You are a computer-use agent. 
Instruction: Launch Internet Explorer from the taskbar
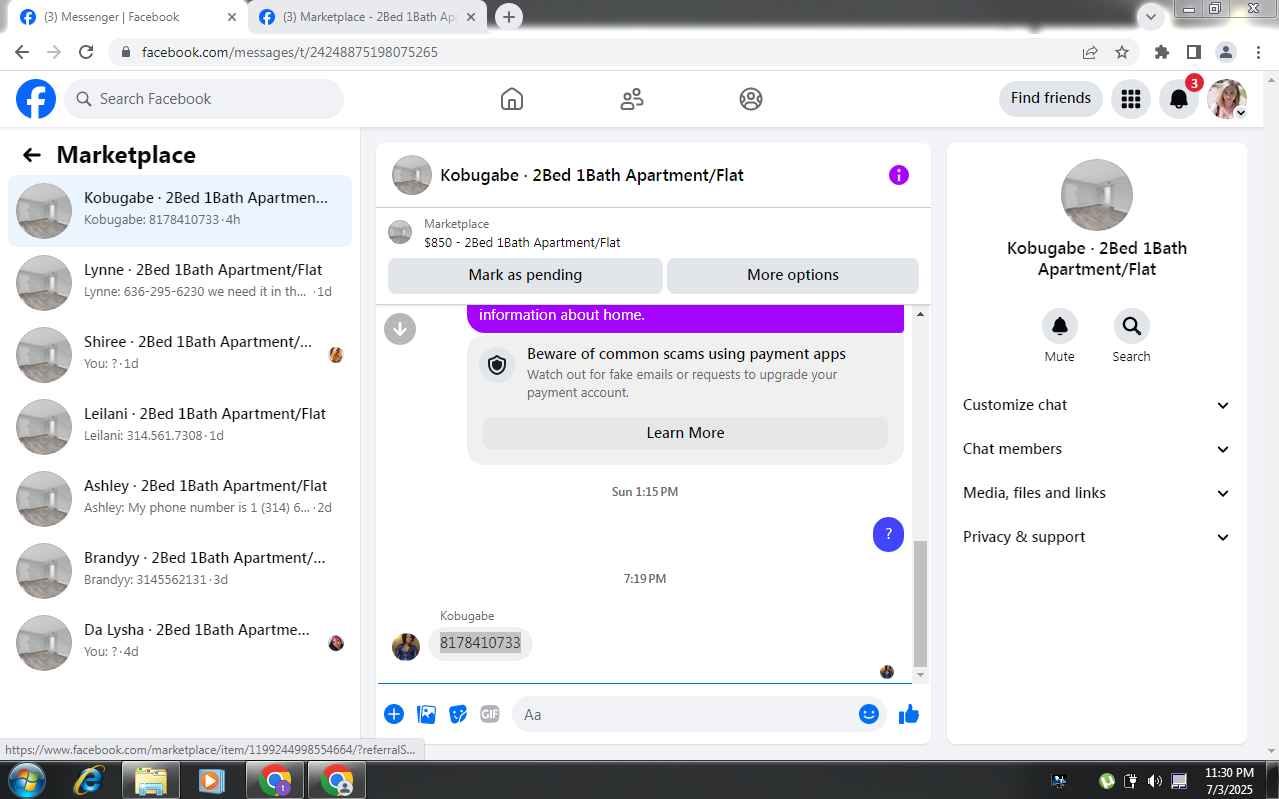[90, 781]
